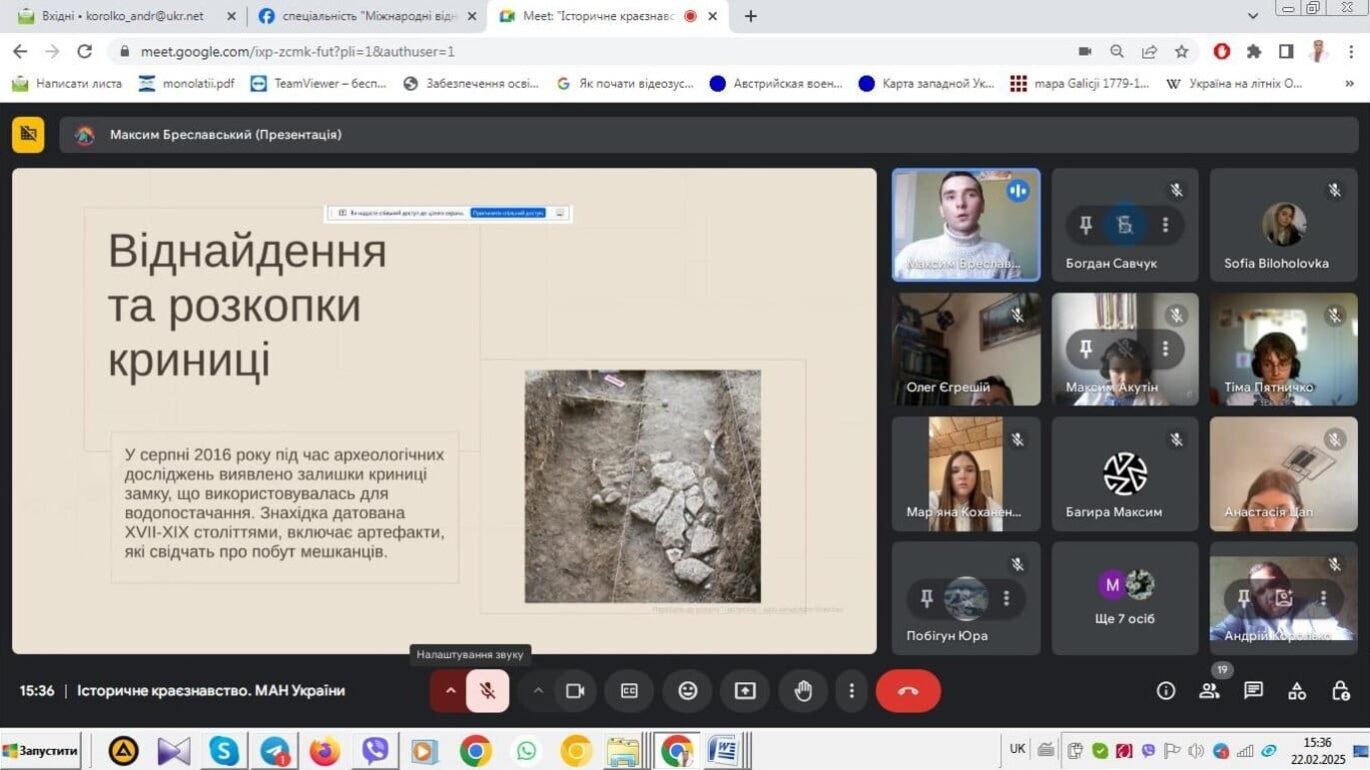Switch to the ukr.net inbox tab
This screenshot has height=770, width=1370.
[x=122, y=16]
